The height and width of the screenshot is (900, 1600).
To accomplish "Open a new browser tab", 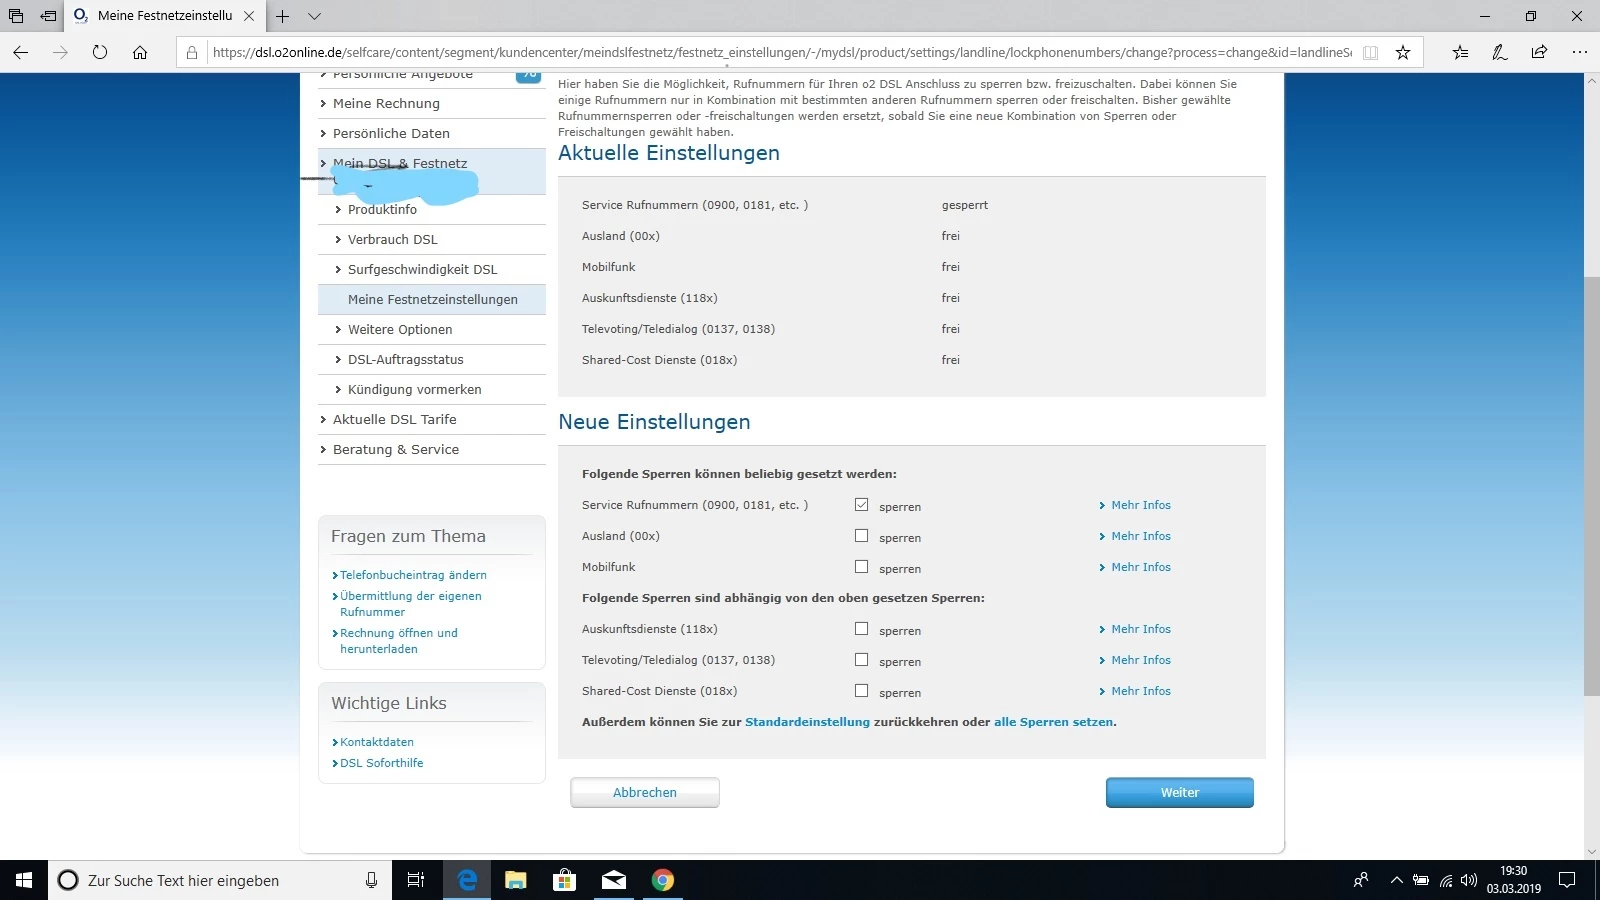I will coord(283,16).
